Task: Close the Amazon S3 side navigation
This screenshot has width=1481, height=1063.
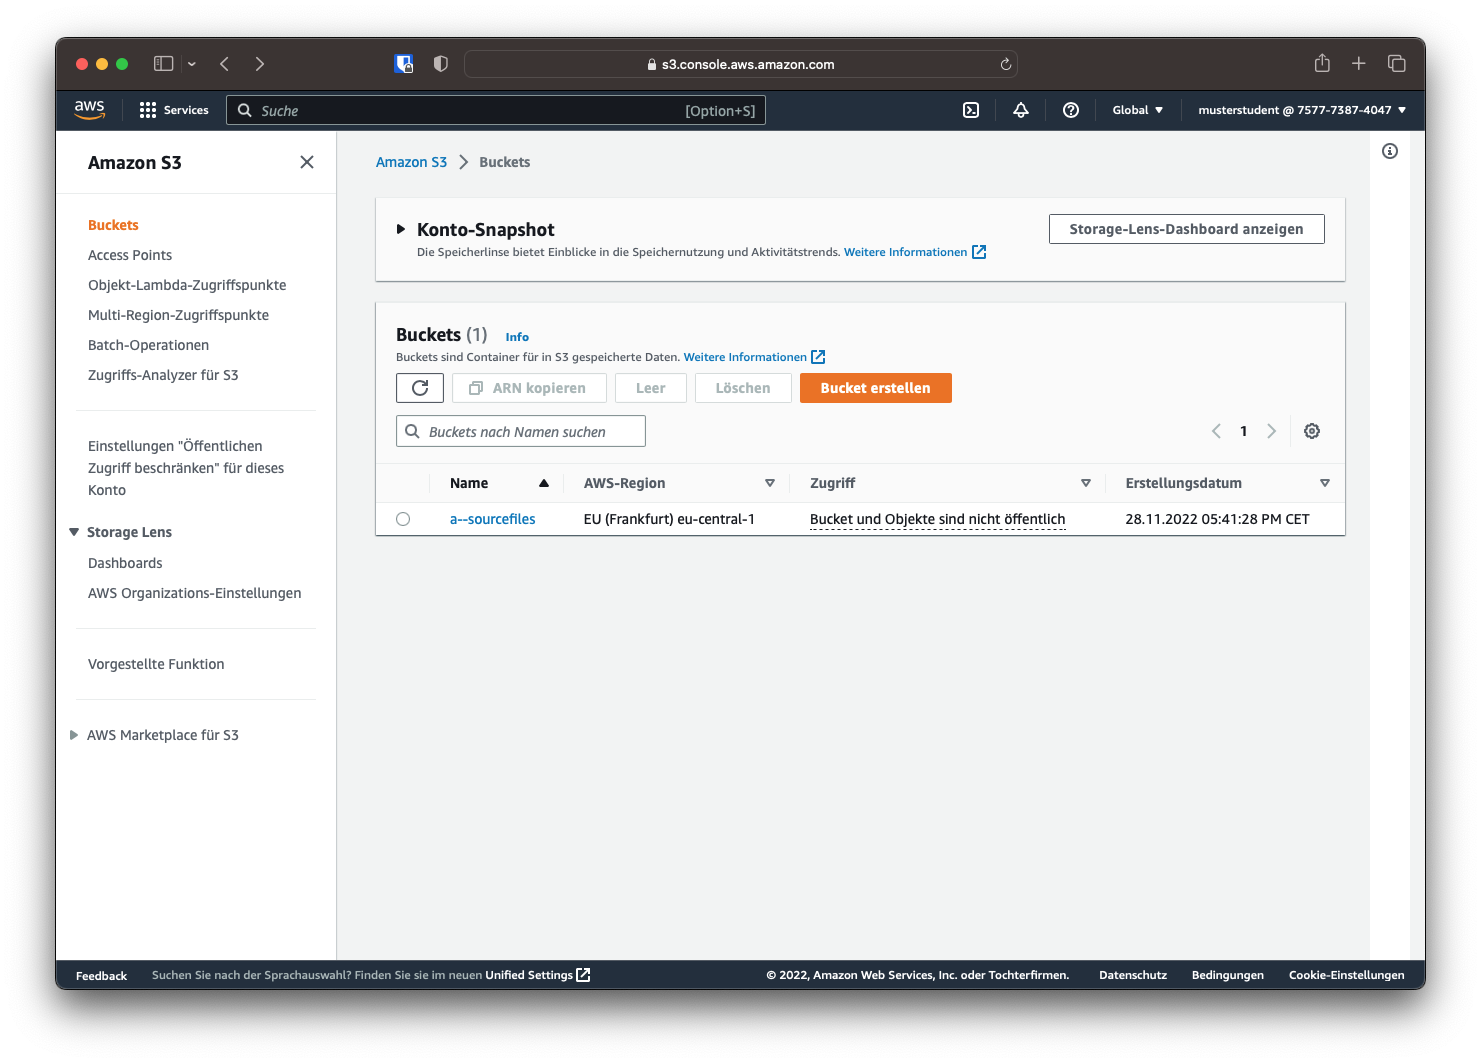Action: tap(307, 162)
